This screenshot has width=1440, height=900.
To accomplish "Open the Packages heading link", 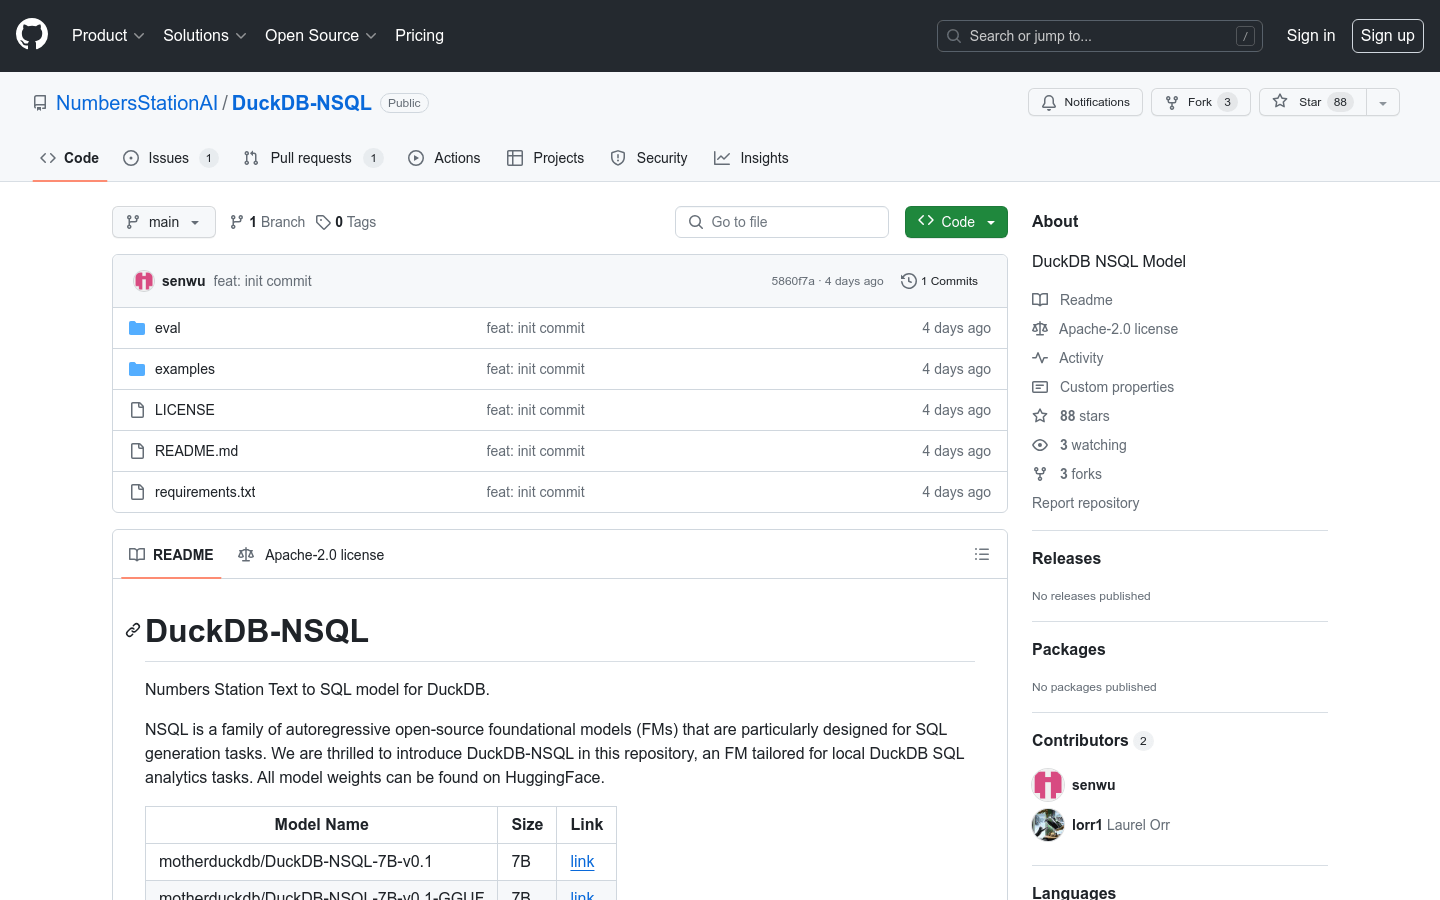I will pos(1068,649).
